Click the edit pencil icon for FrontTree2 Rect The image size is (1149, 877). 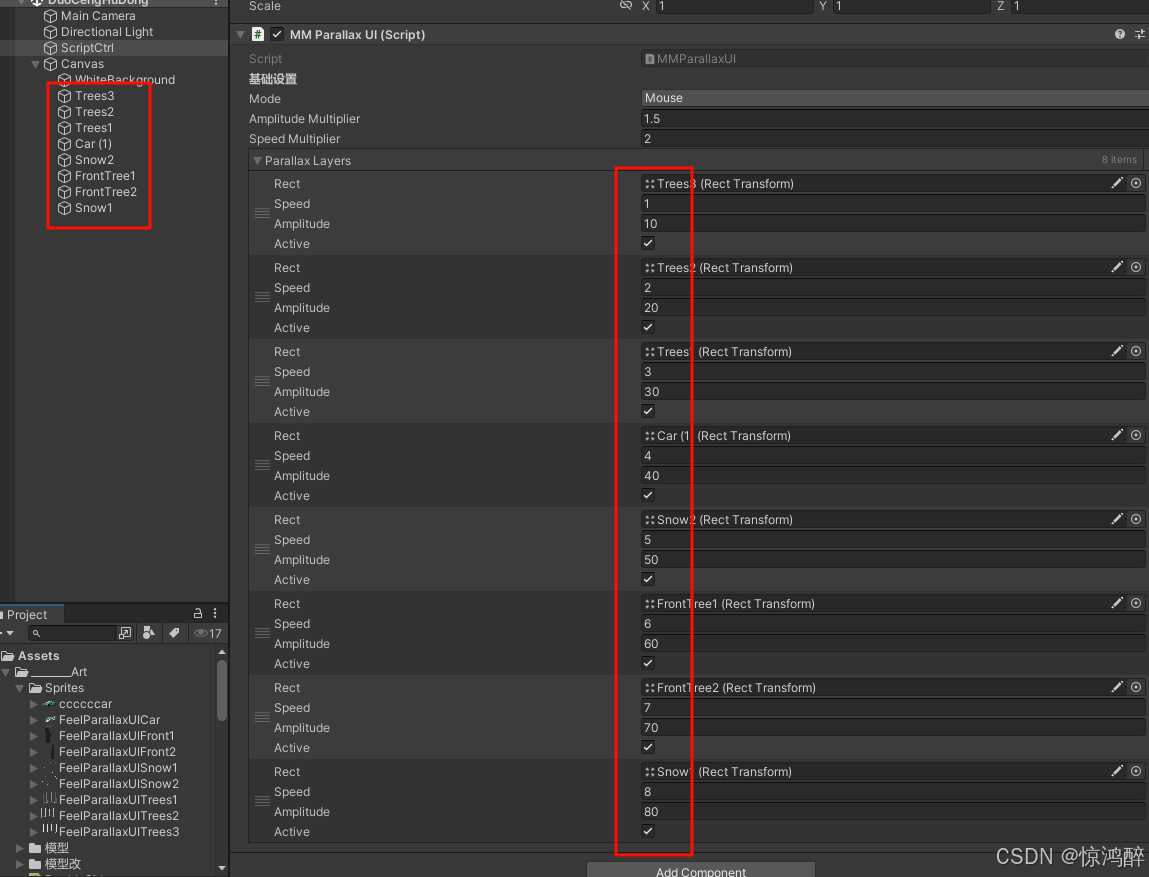pos(1117,687)
